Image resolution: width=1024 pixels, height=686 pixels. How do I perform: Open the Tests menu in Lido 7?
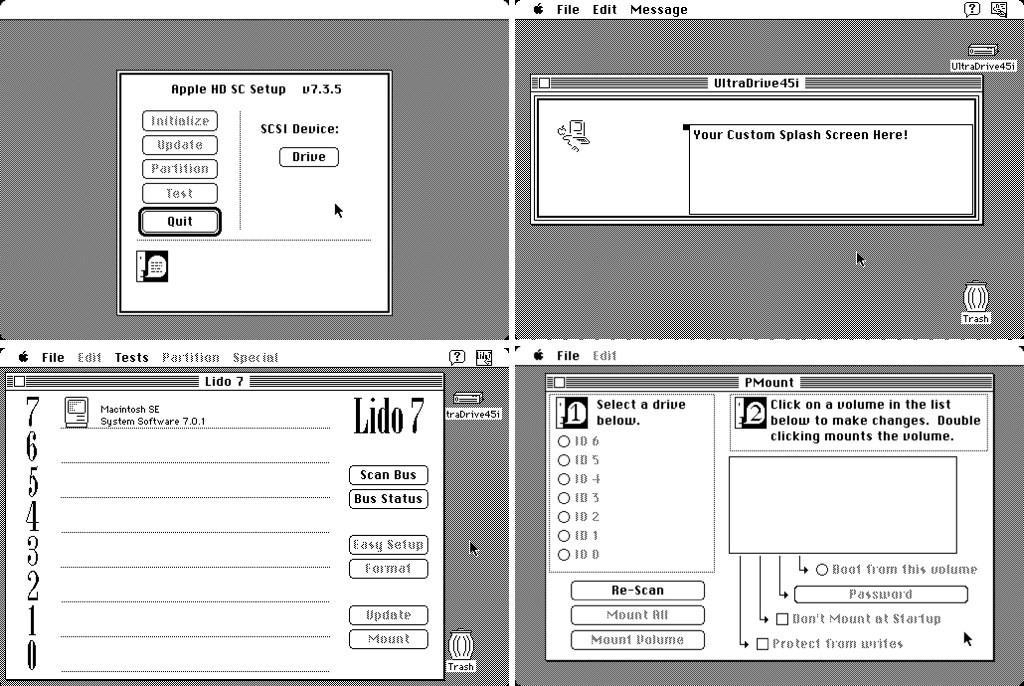(x=131, y=357)
